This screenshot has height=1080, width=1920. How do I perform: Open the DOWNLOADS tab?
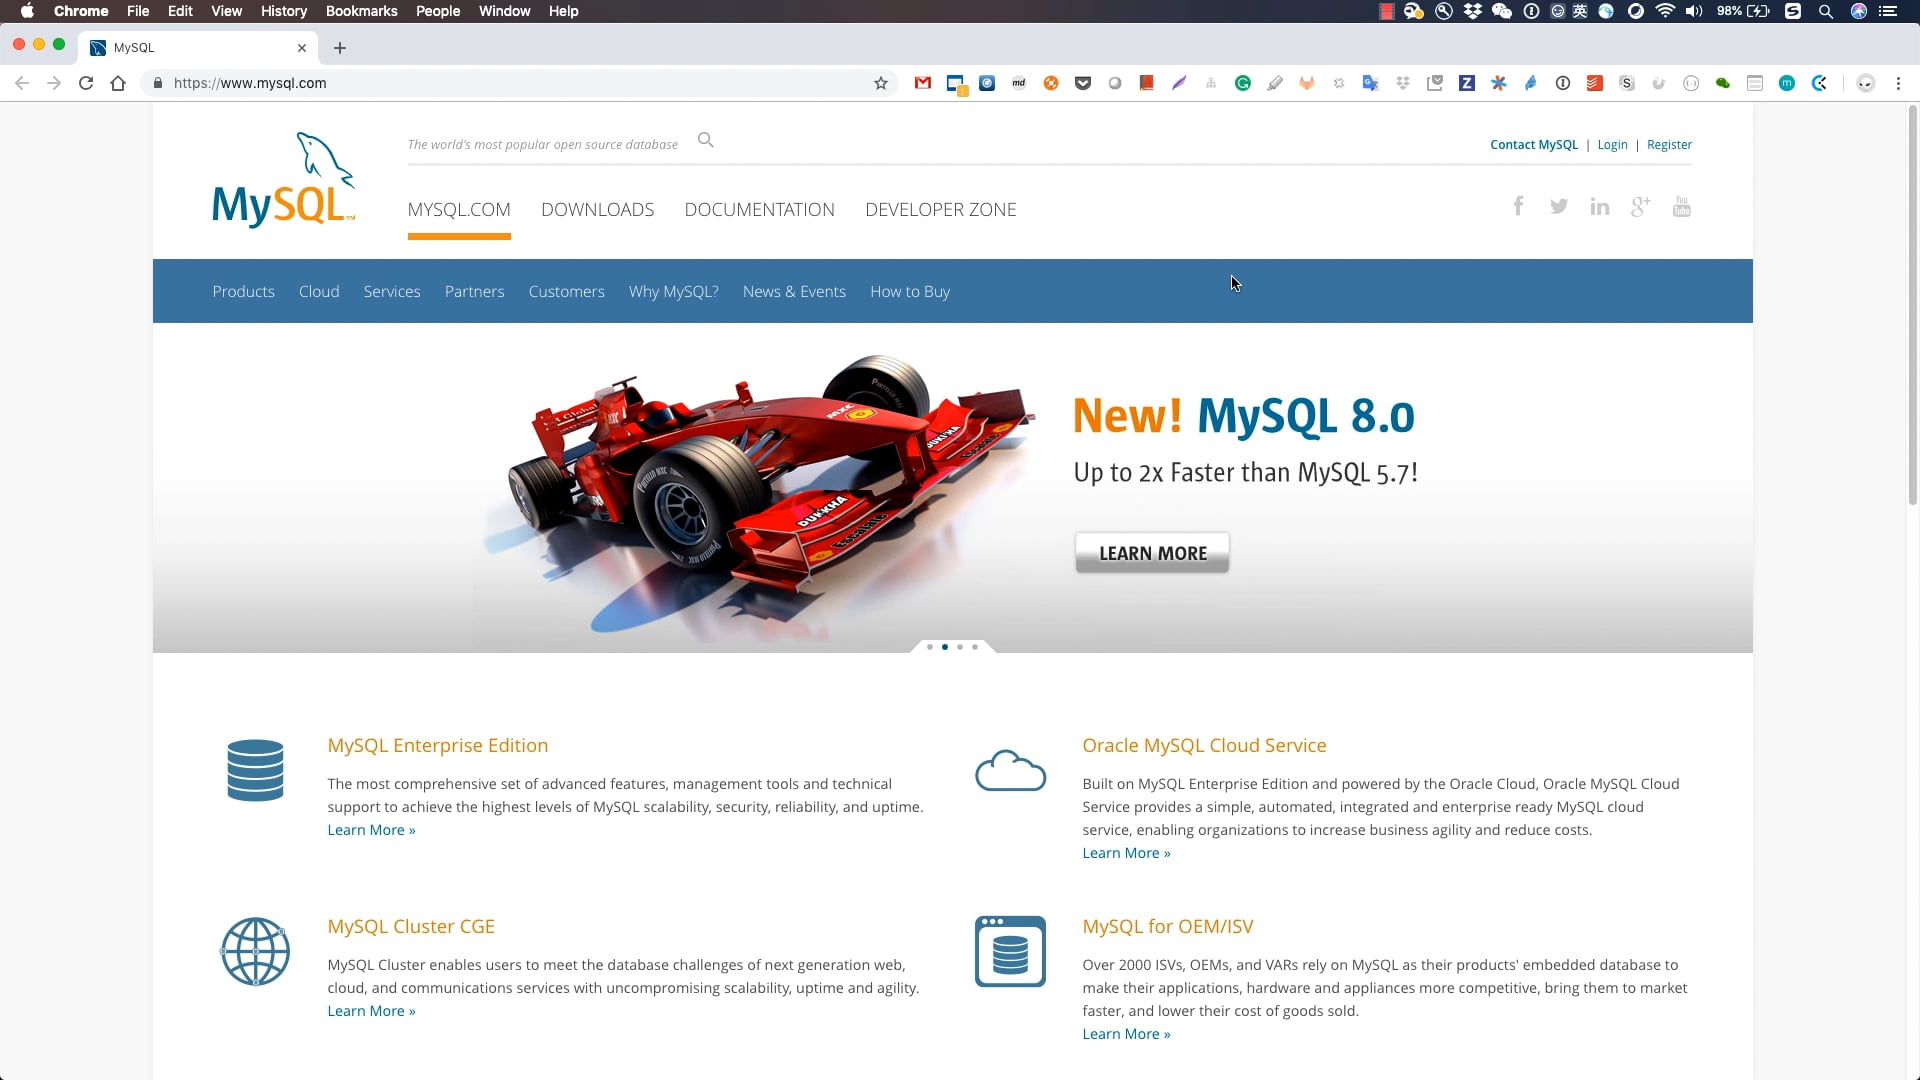597,209
